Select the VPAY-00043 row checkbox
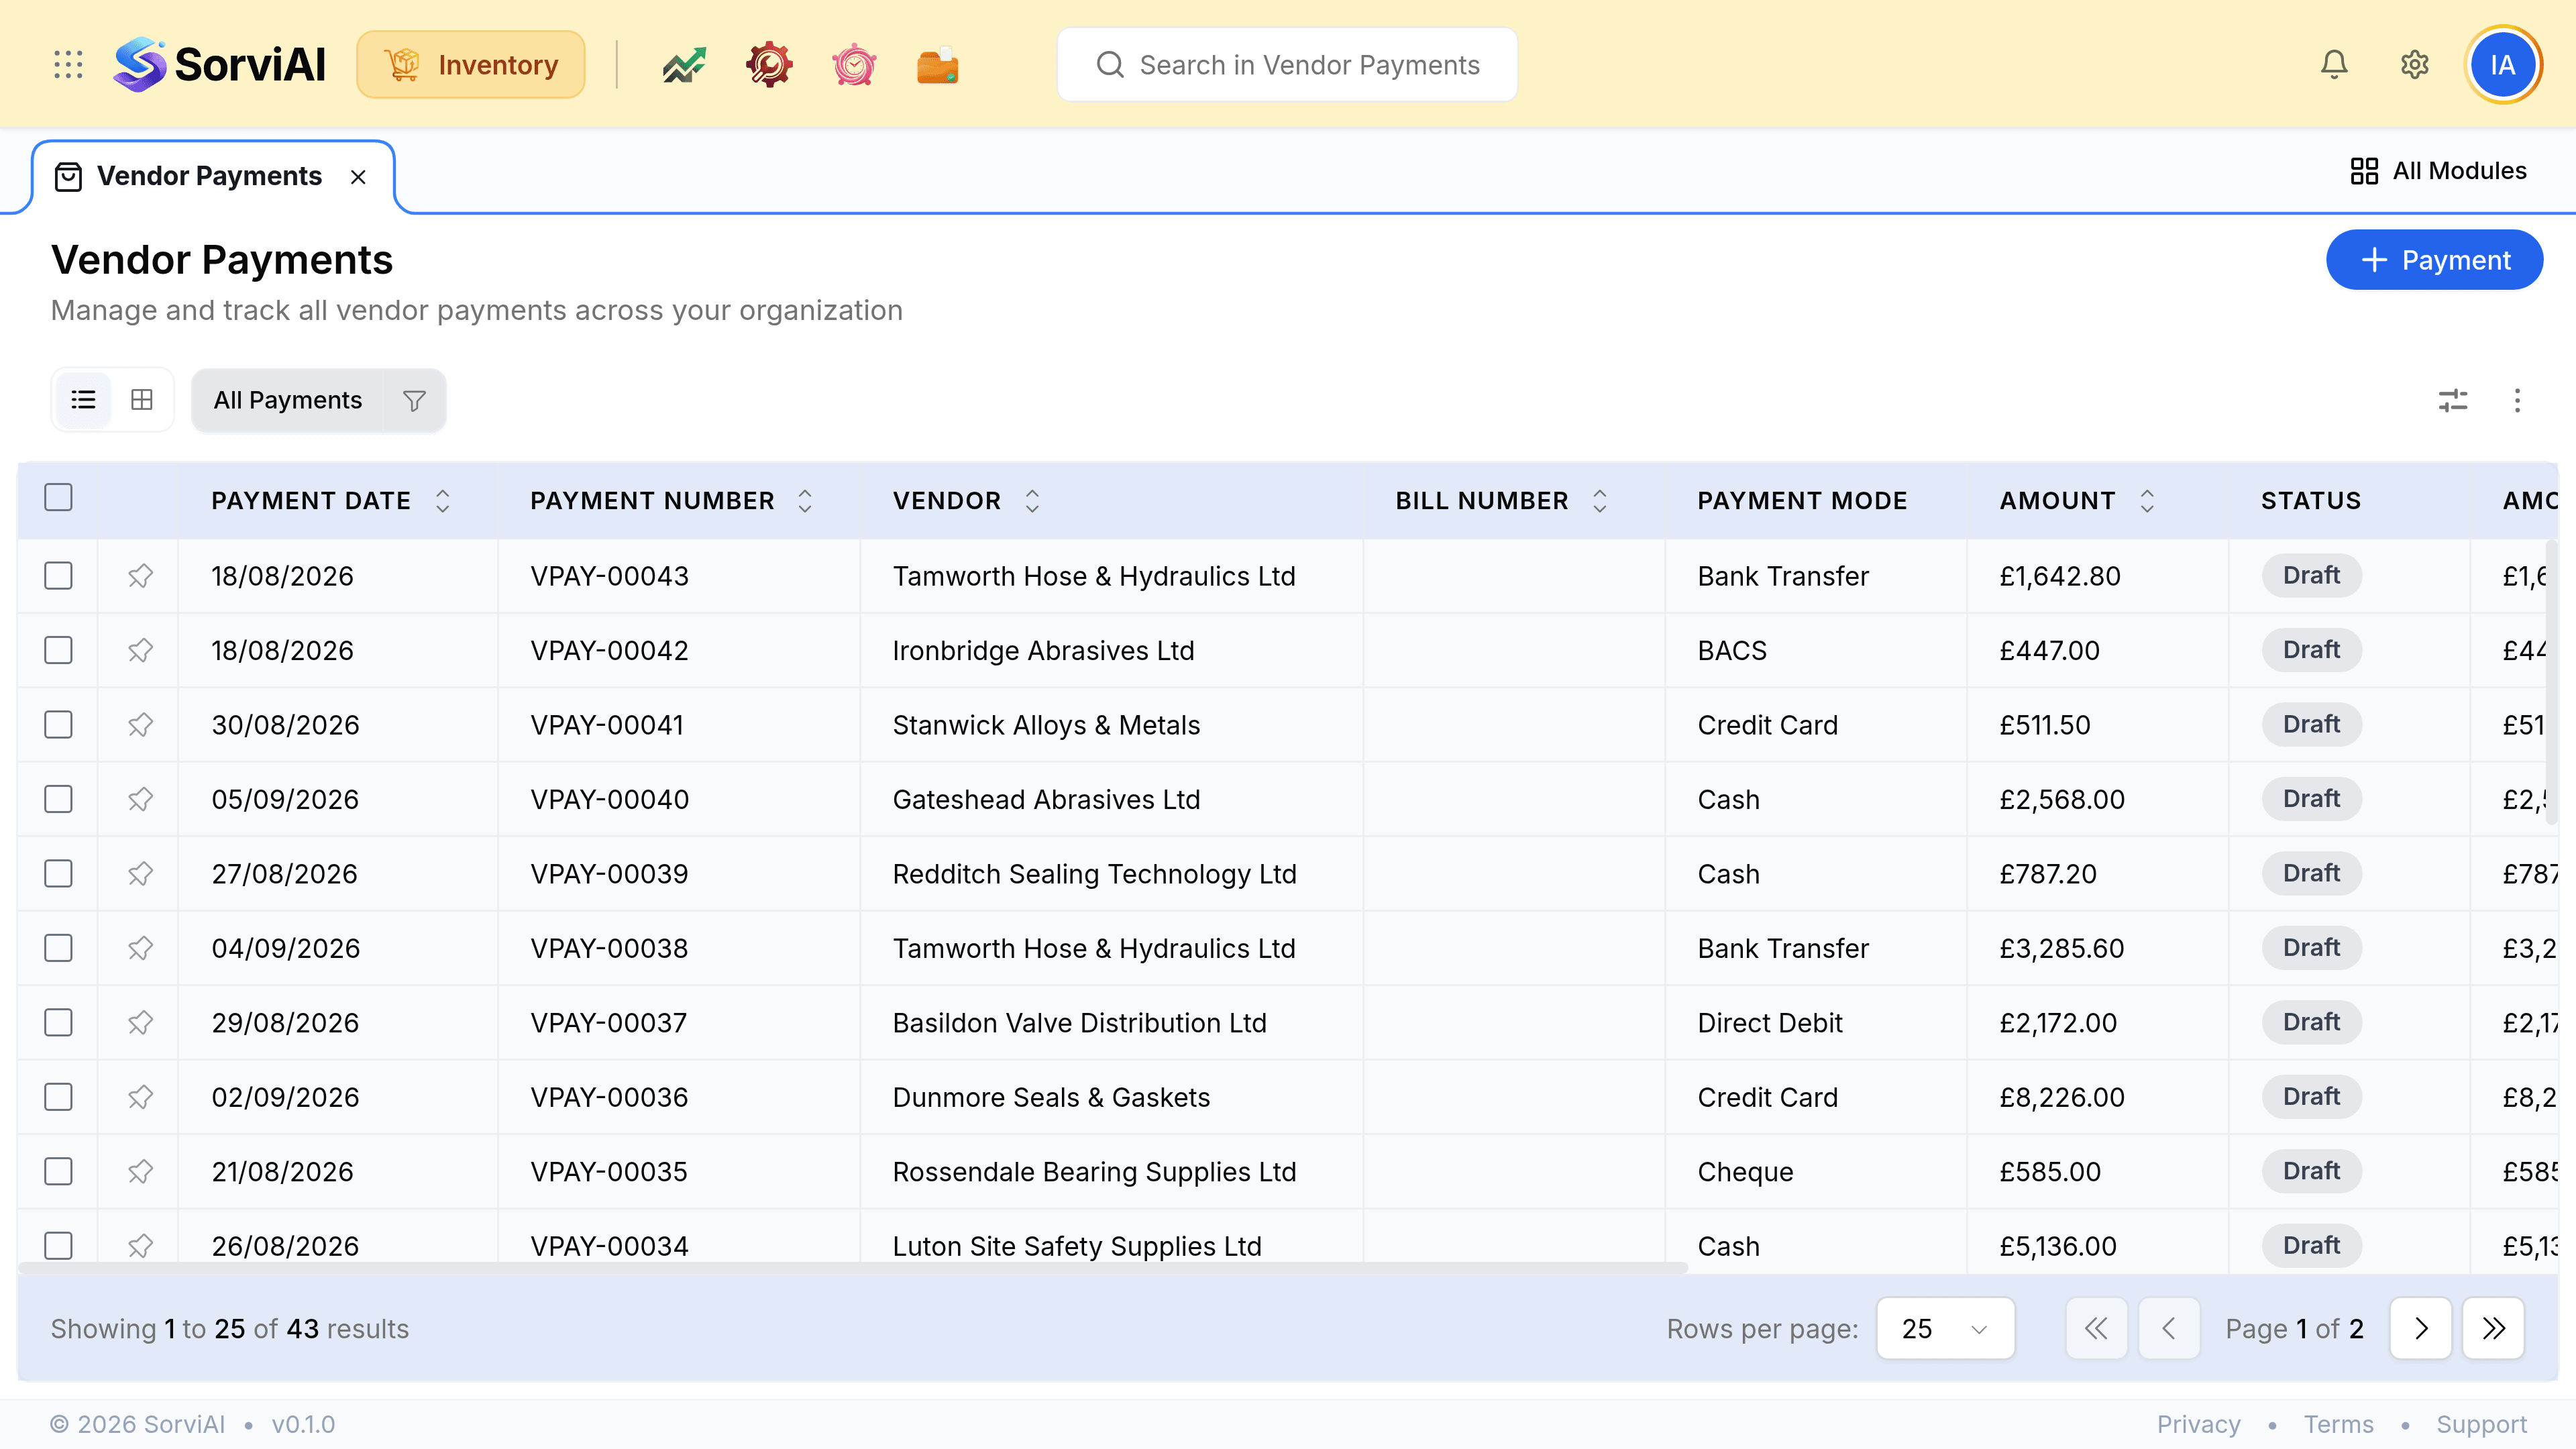The height and width of the screenshot is (1449, 2576). coord(59,576)
